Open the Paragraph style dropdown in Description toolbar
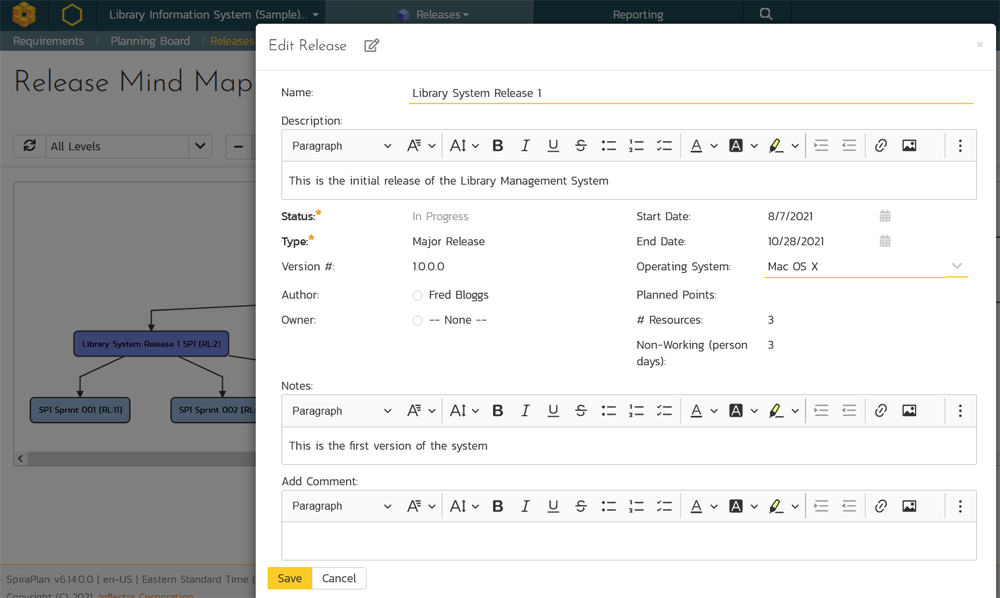The width and height of the screenshot is (1000, 598). [342, 146]
